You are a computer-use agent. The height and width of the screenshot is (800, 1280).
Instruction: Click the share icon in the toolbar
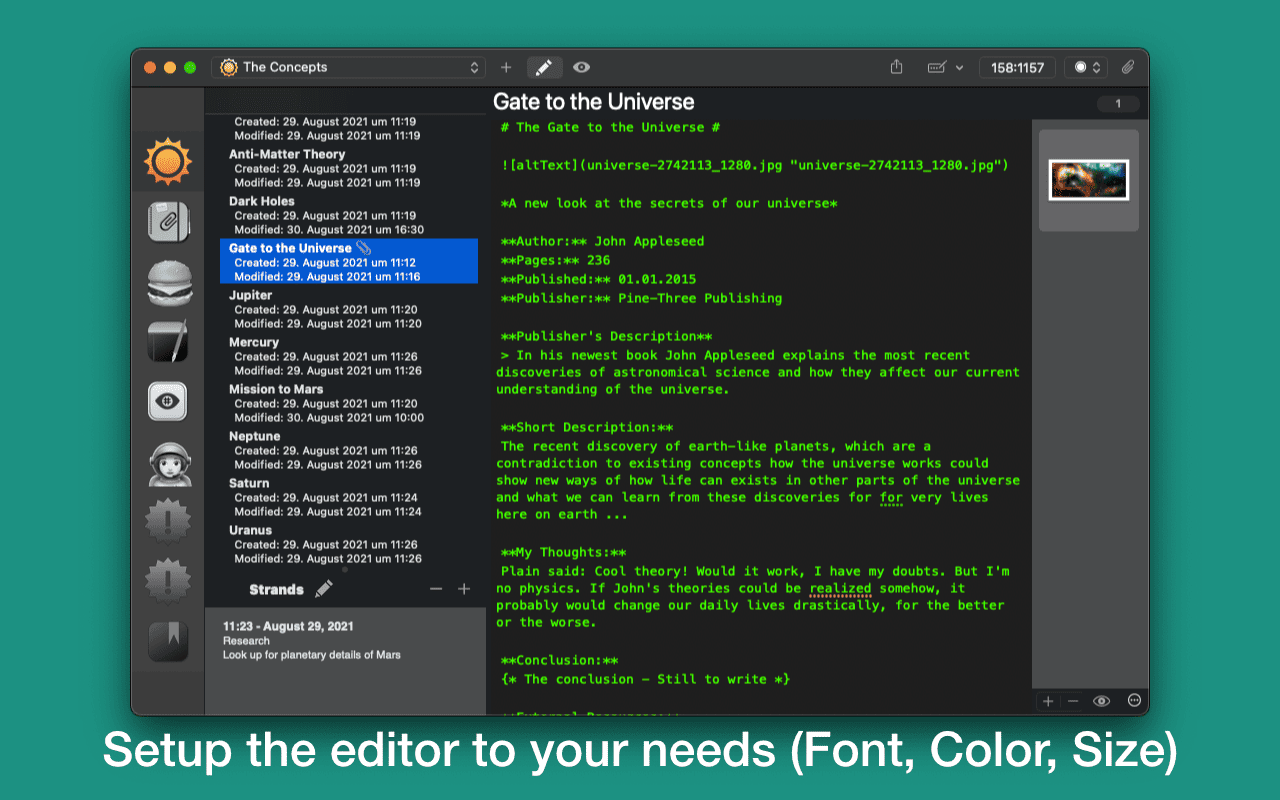[896, 67]
